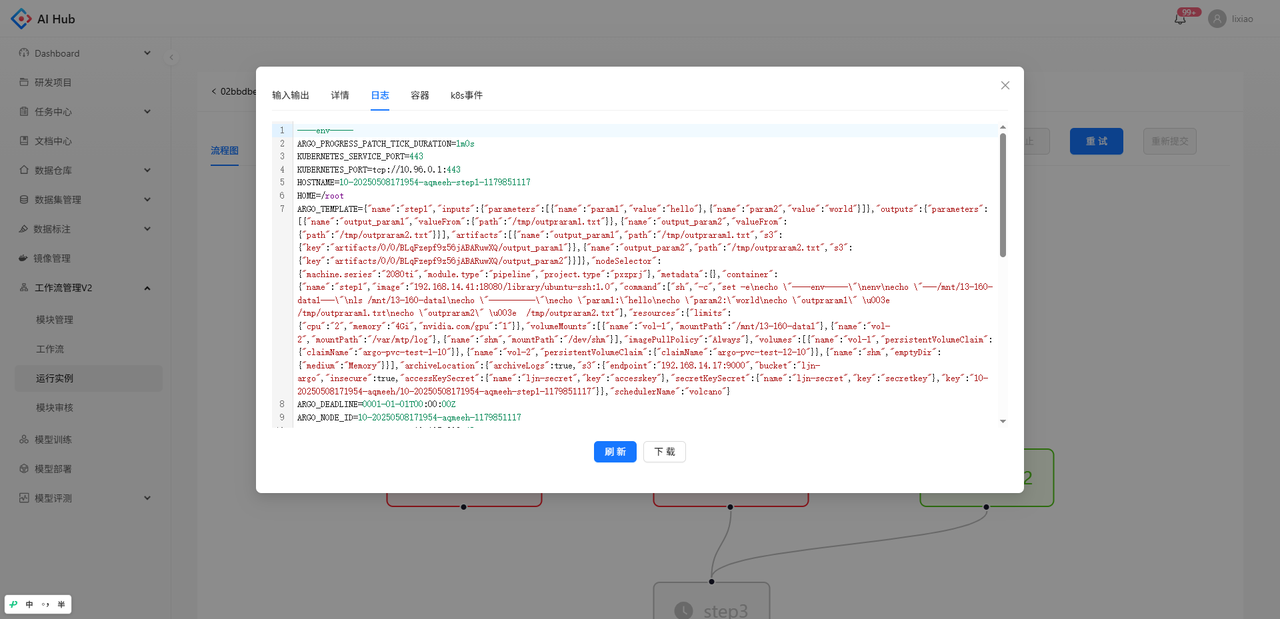Switch to the 输入输出 tab

point(291,95)
